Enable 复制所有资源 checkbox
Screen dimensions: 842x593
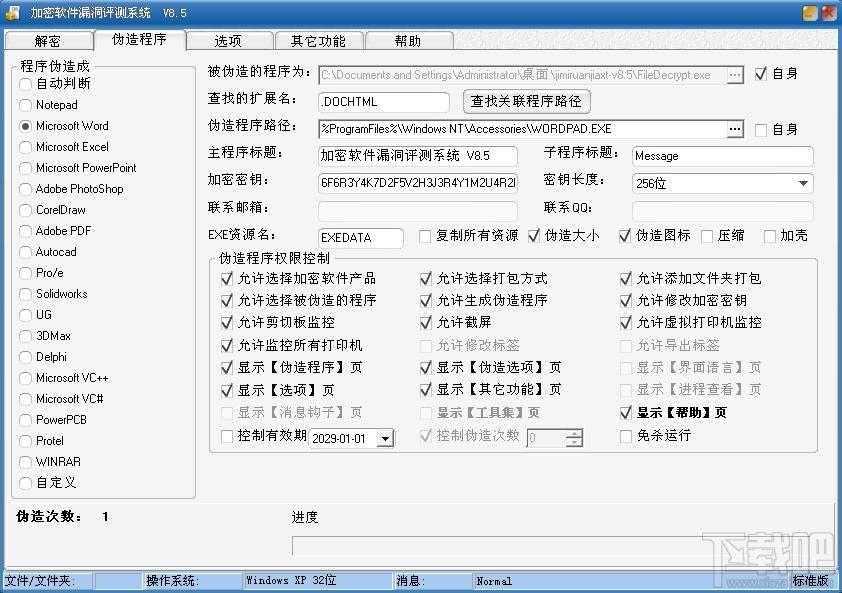point(425,236)
